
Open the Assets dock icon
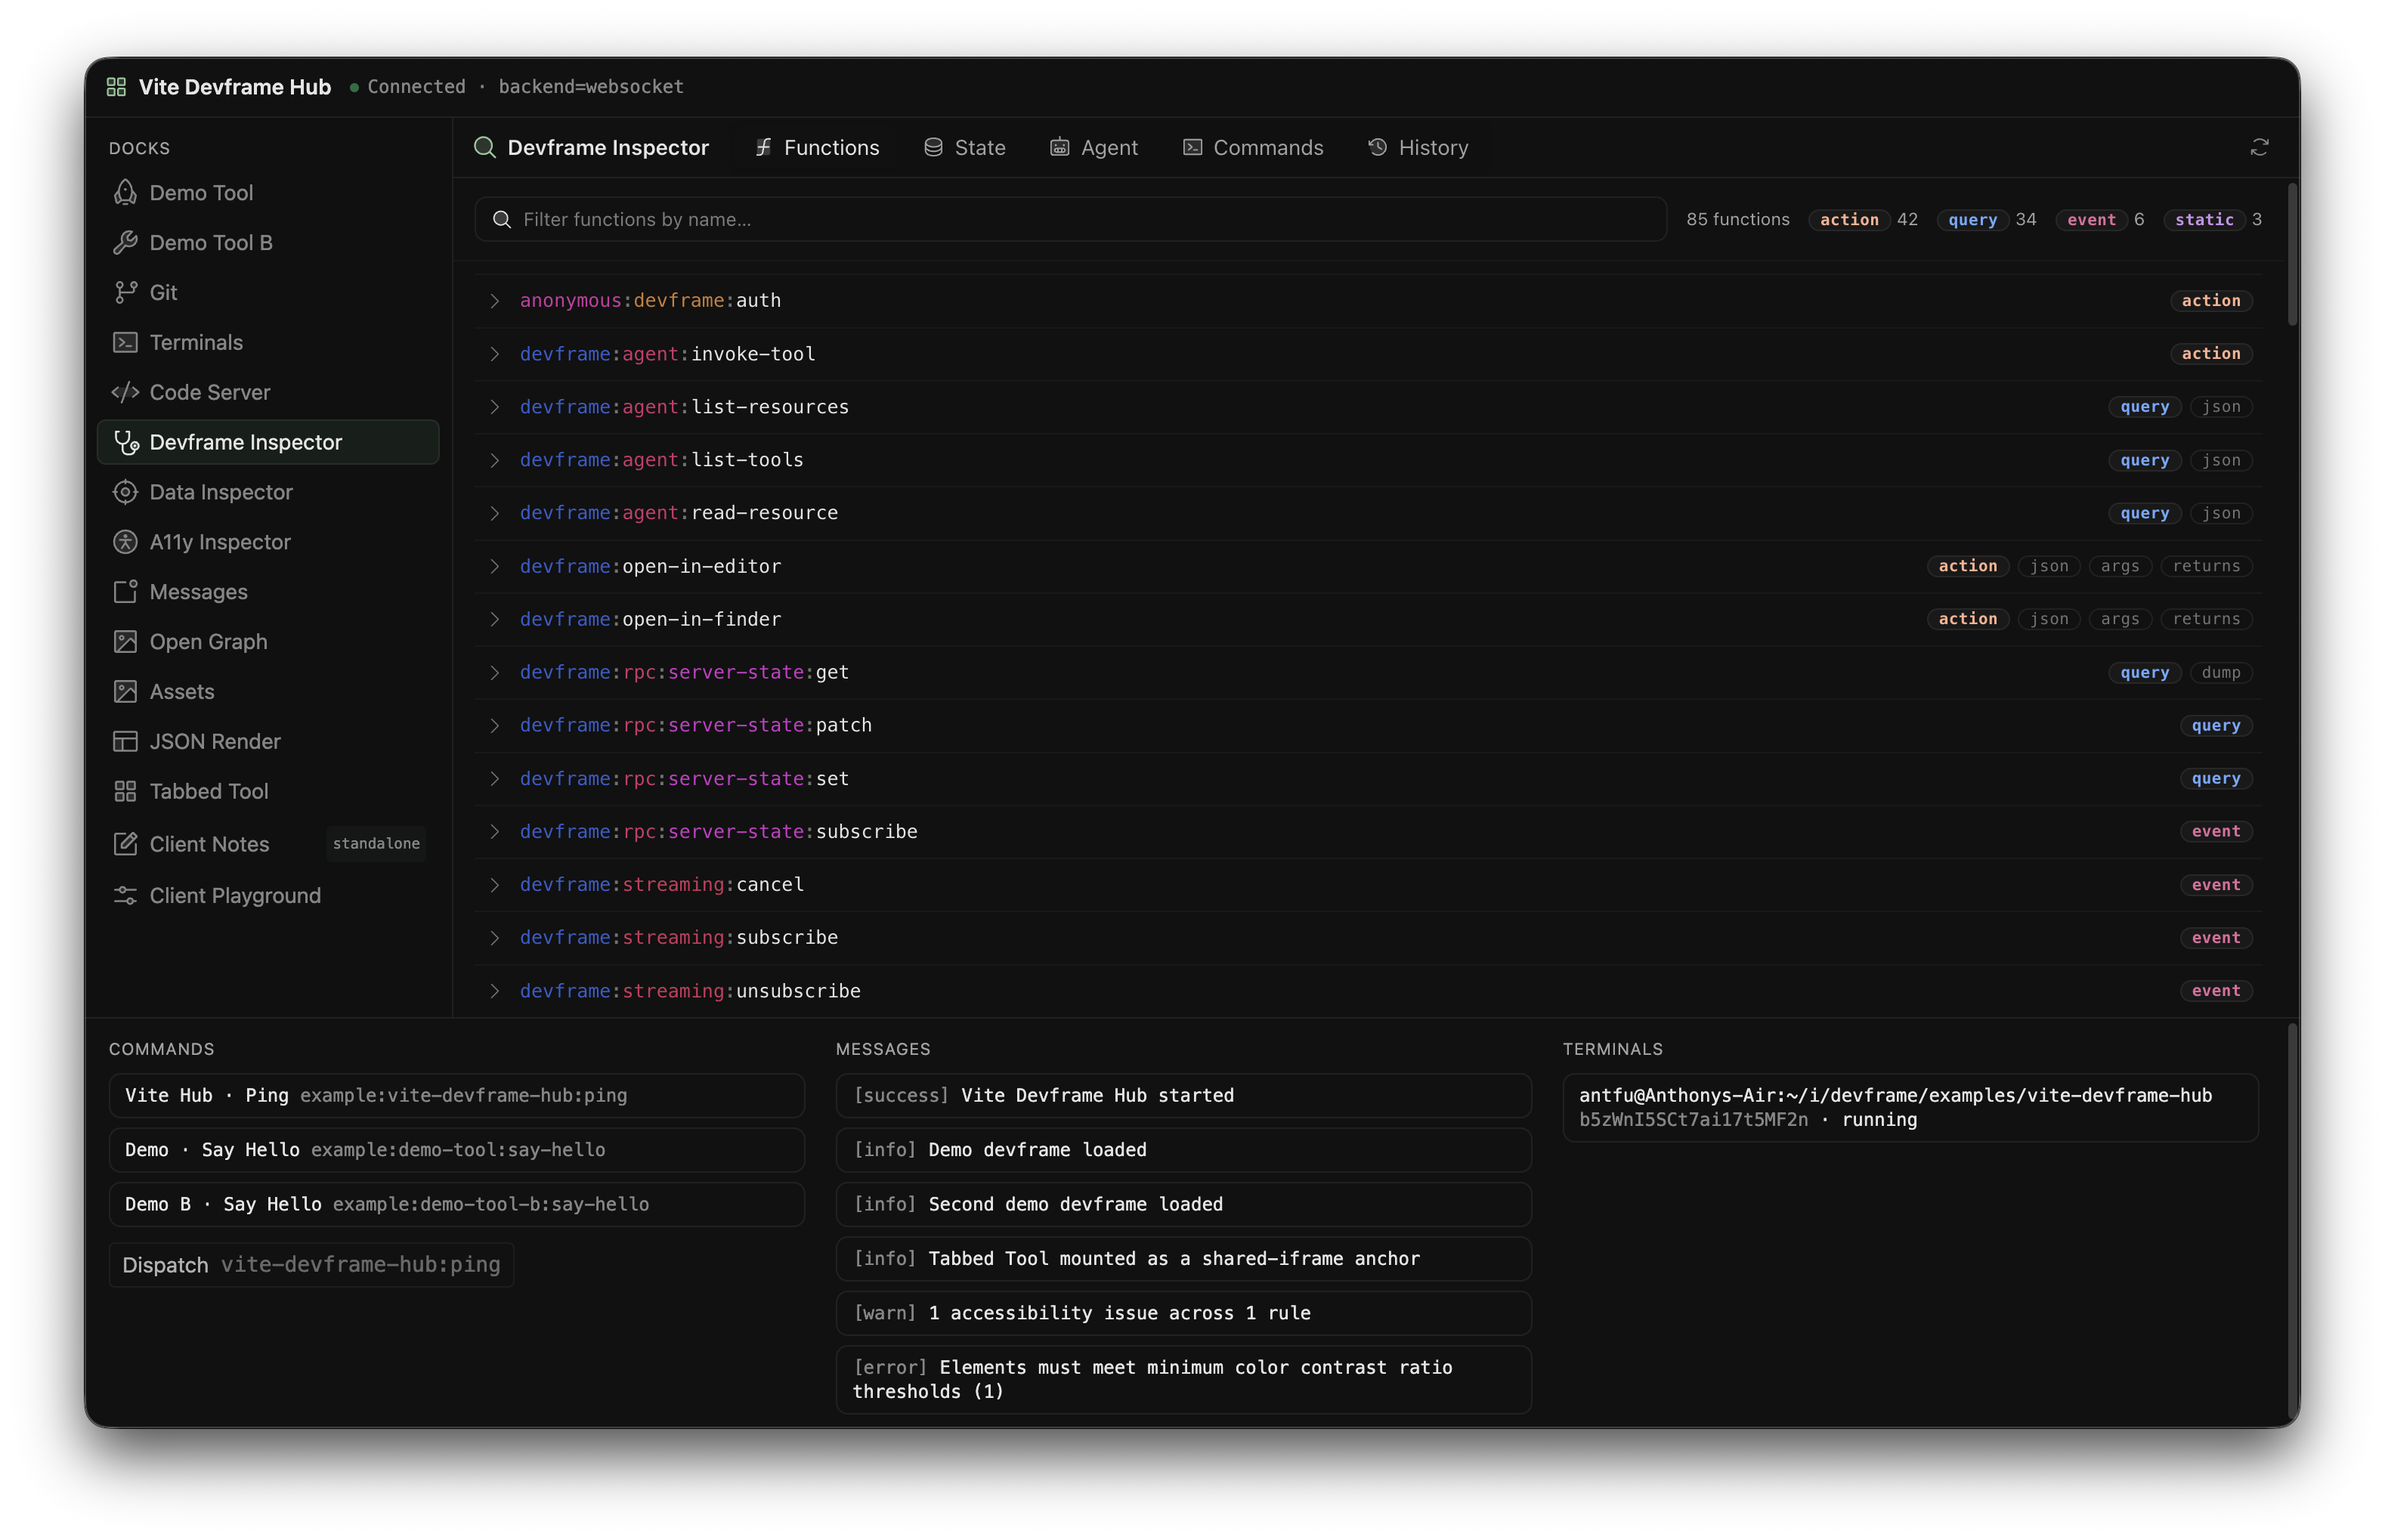click(125, 692)
